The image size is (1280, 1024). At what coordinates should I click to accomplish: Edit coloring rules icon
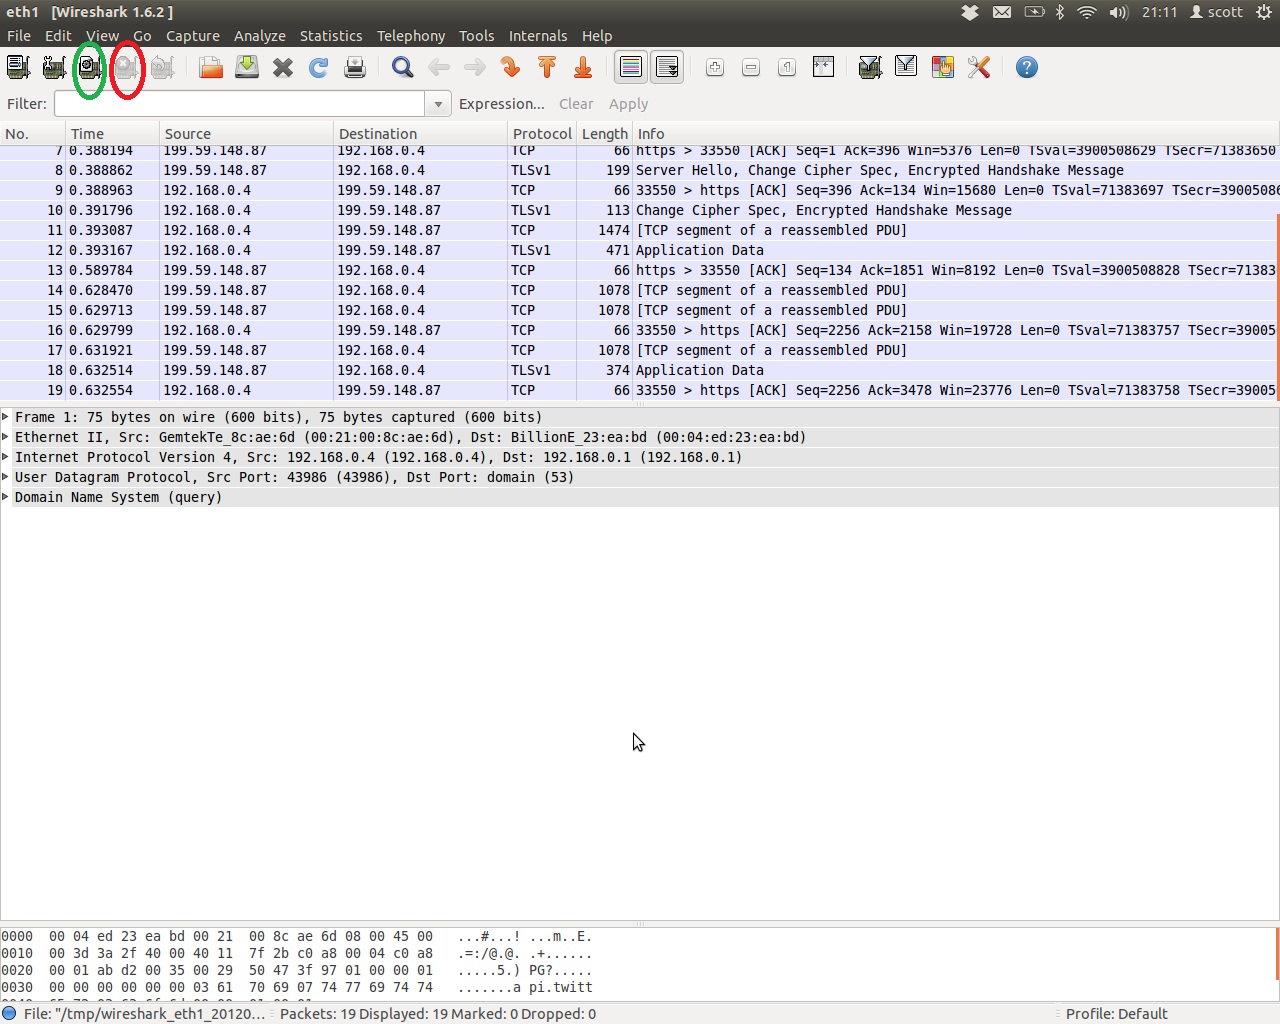click(x=942, y=67)
